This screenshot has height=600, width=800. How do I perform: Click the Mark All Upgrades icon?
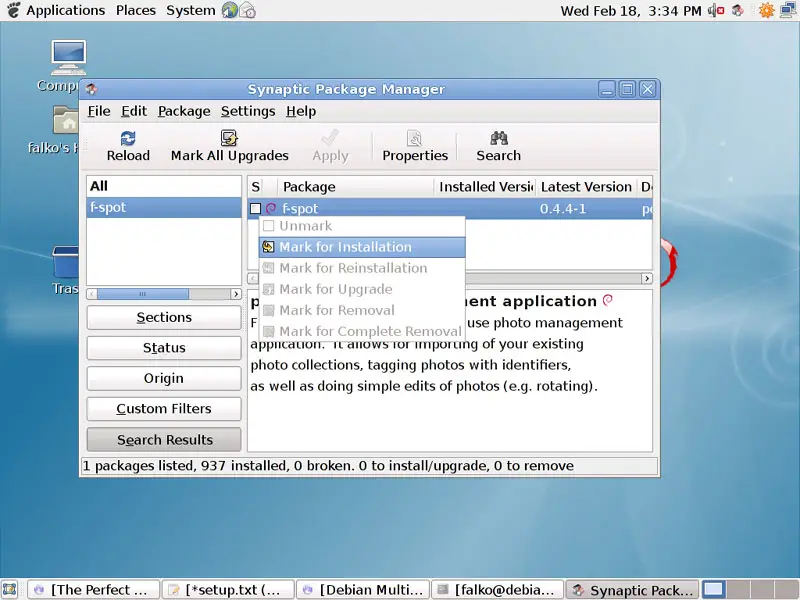(229, 138)
